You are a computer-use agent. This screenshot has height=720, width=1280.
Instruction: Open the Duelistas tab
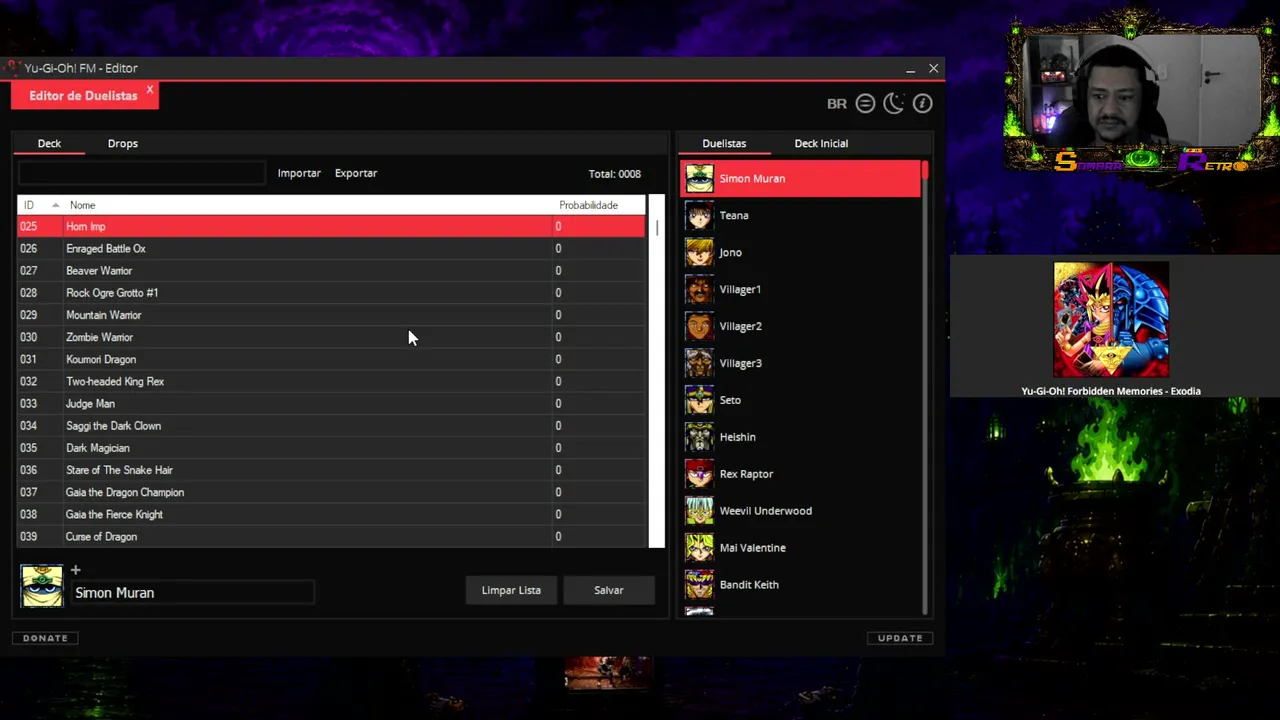(724, 143)
